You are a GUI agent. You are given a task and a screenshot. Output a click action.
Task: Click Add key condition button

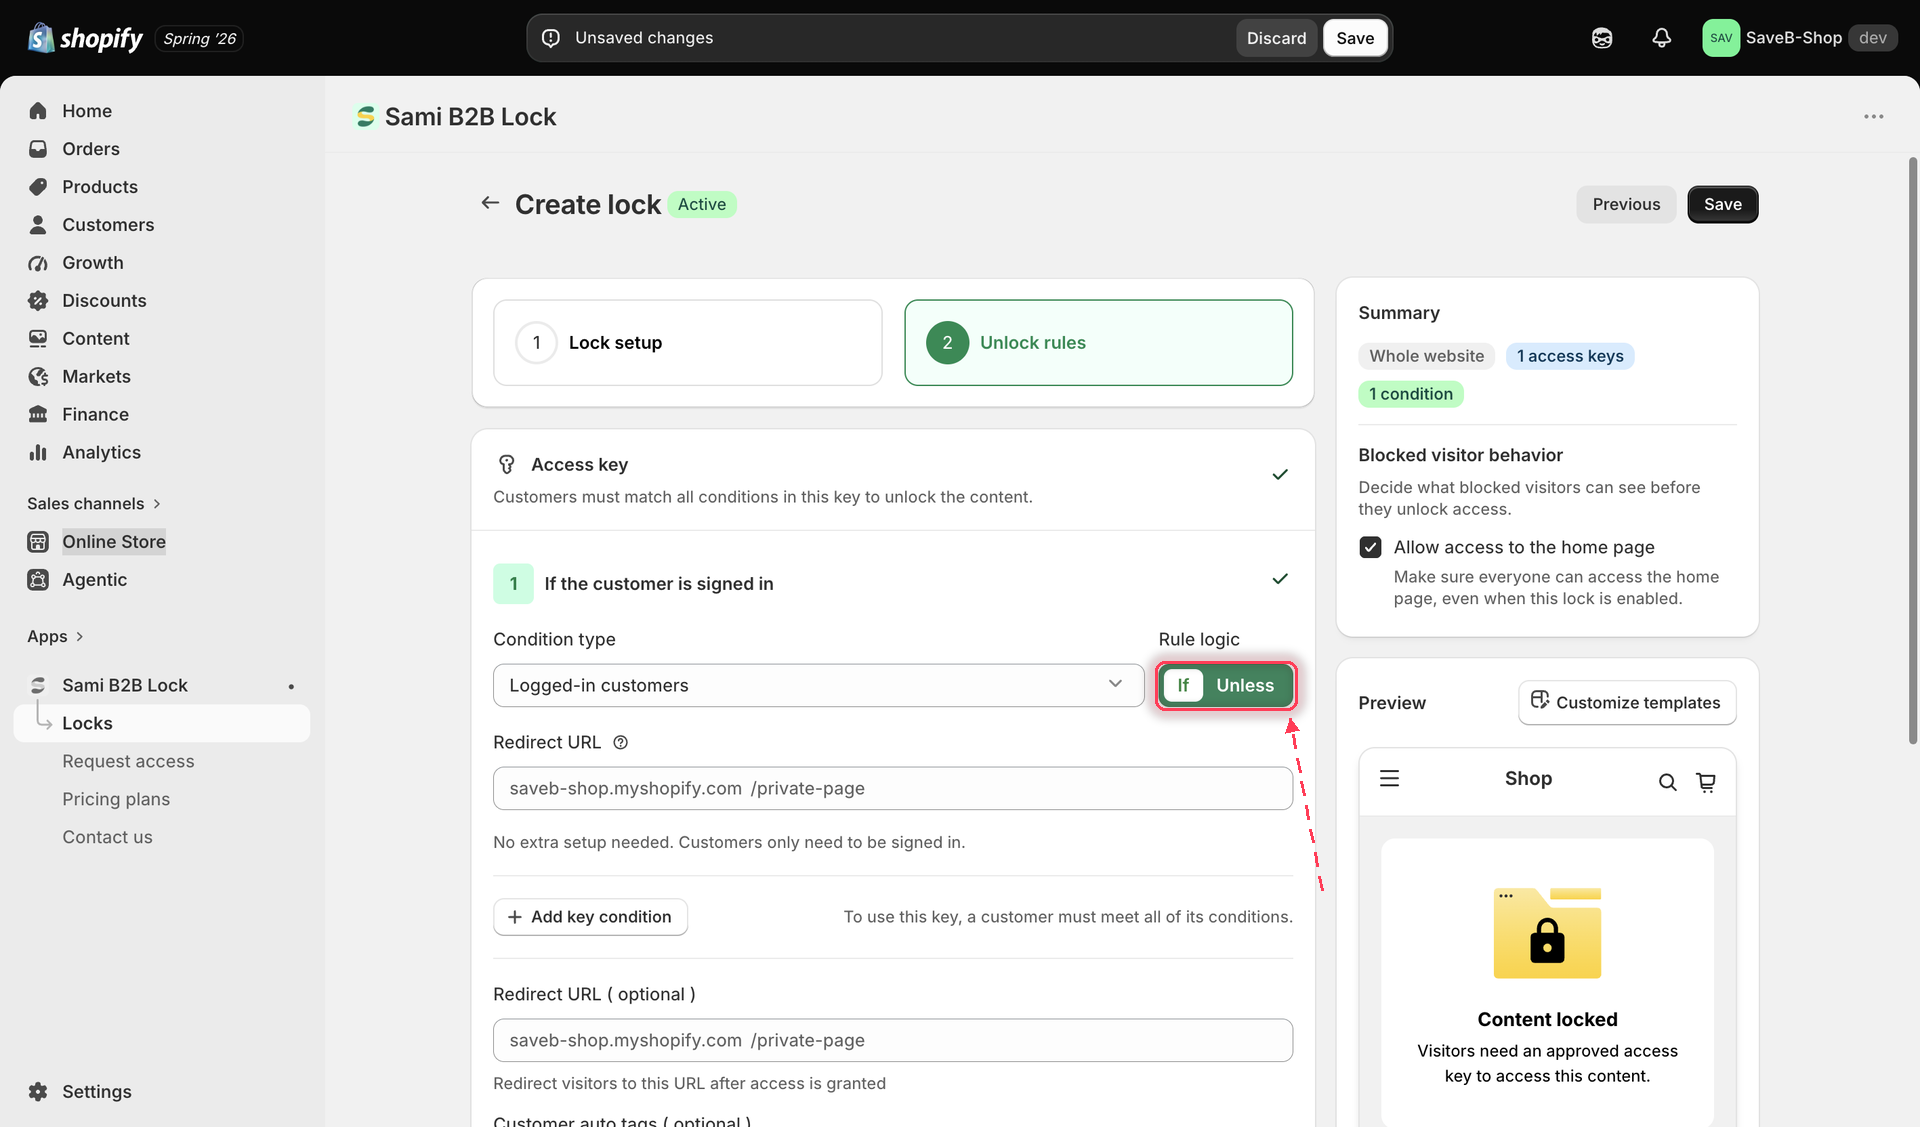(590, 917)
